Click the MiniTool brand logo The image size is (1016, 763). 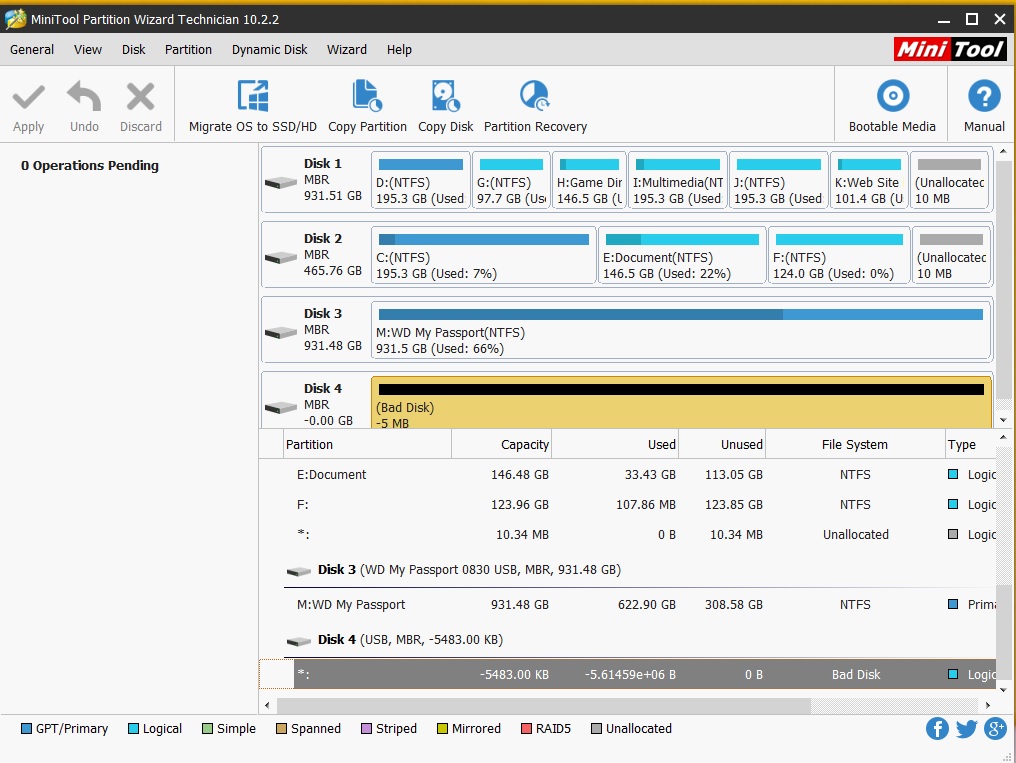coord(950,49)
